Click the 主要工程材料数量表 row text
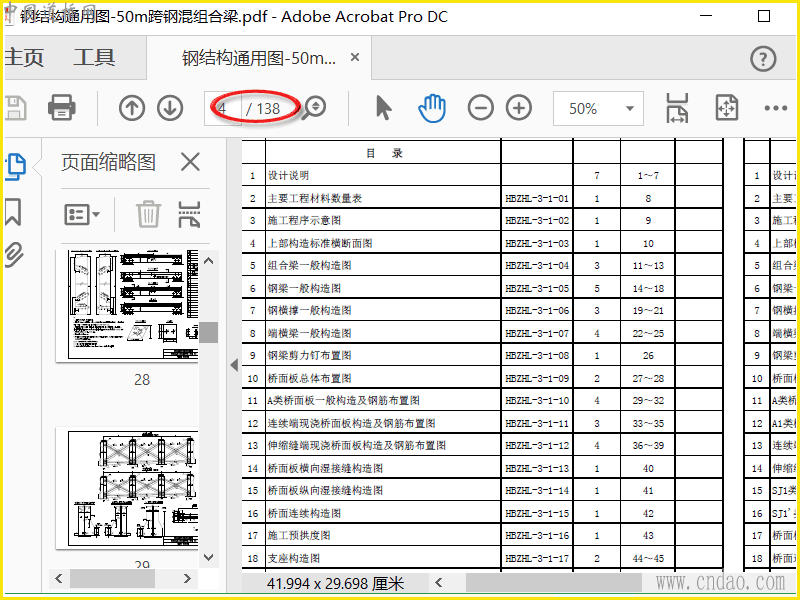The height and width of the screenshot is (600, 800). pos(315,198)
